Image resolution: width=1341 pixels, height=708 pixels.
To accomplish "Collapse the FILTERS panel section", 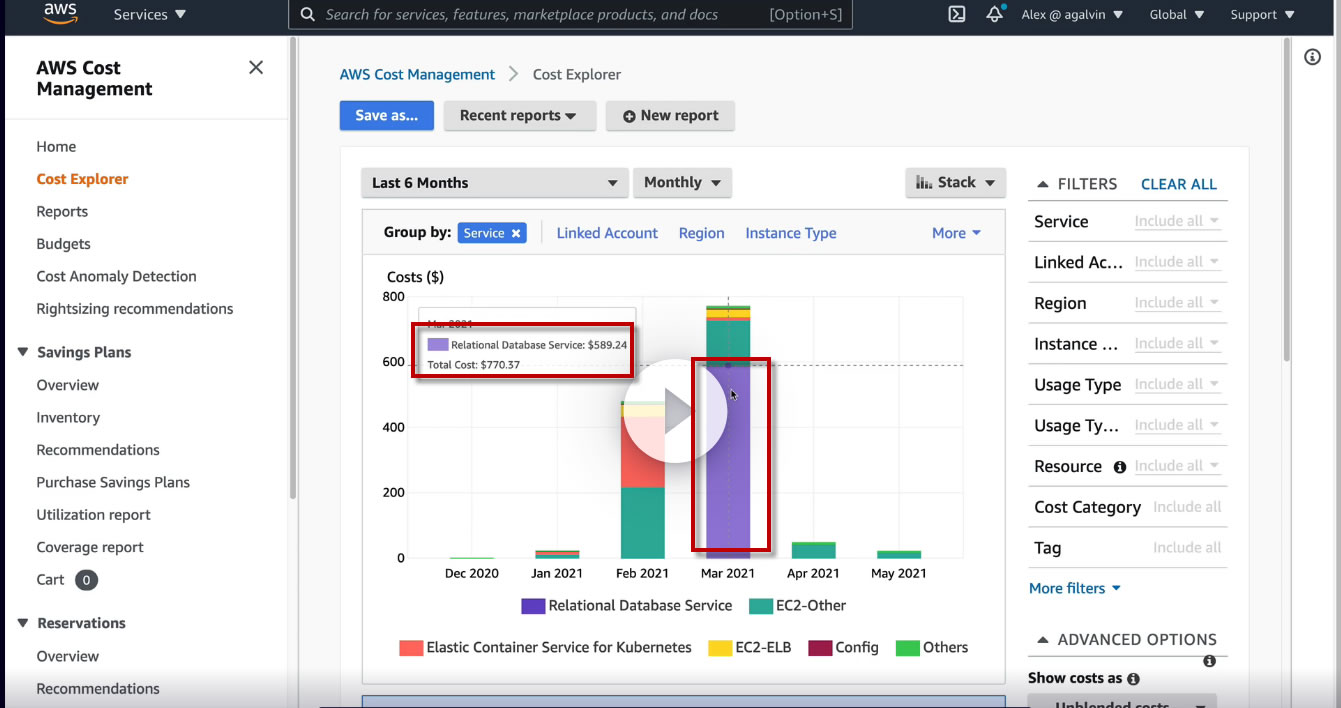I will pos(1042,184).
